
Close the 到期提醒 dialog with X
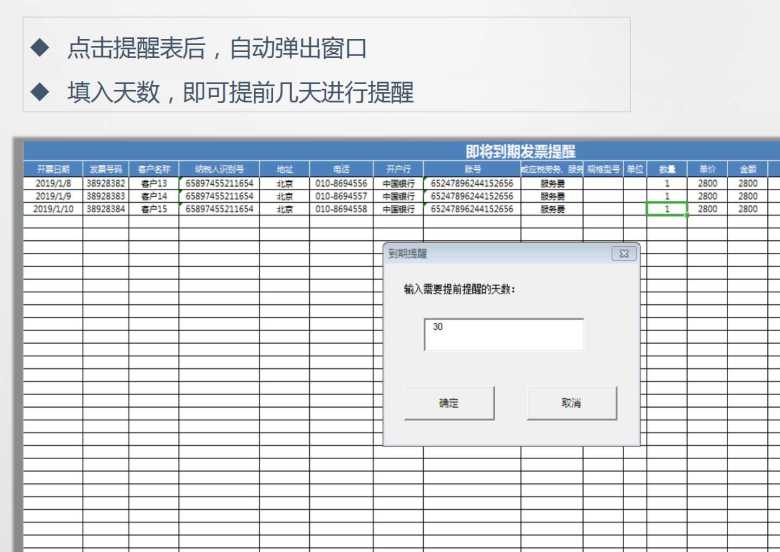coord(623,254)
